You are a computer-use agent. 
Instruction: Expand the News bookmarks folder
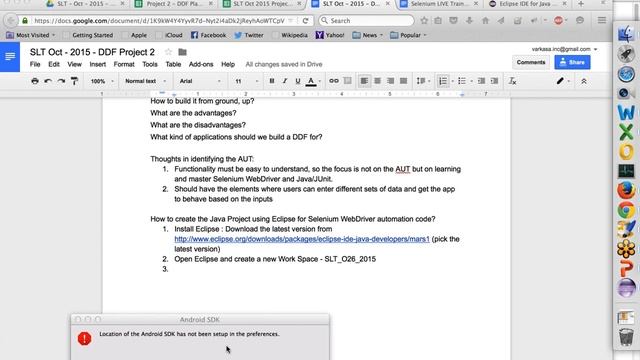[x=367, y=35]
